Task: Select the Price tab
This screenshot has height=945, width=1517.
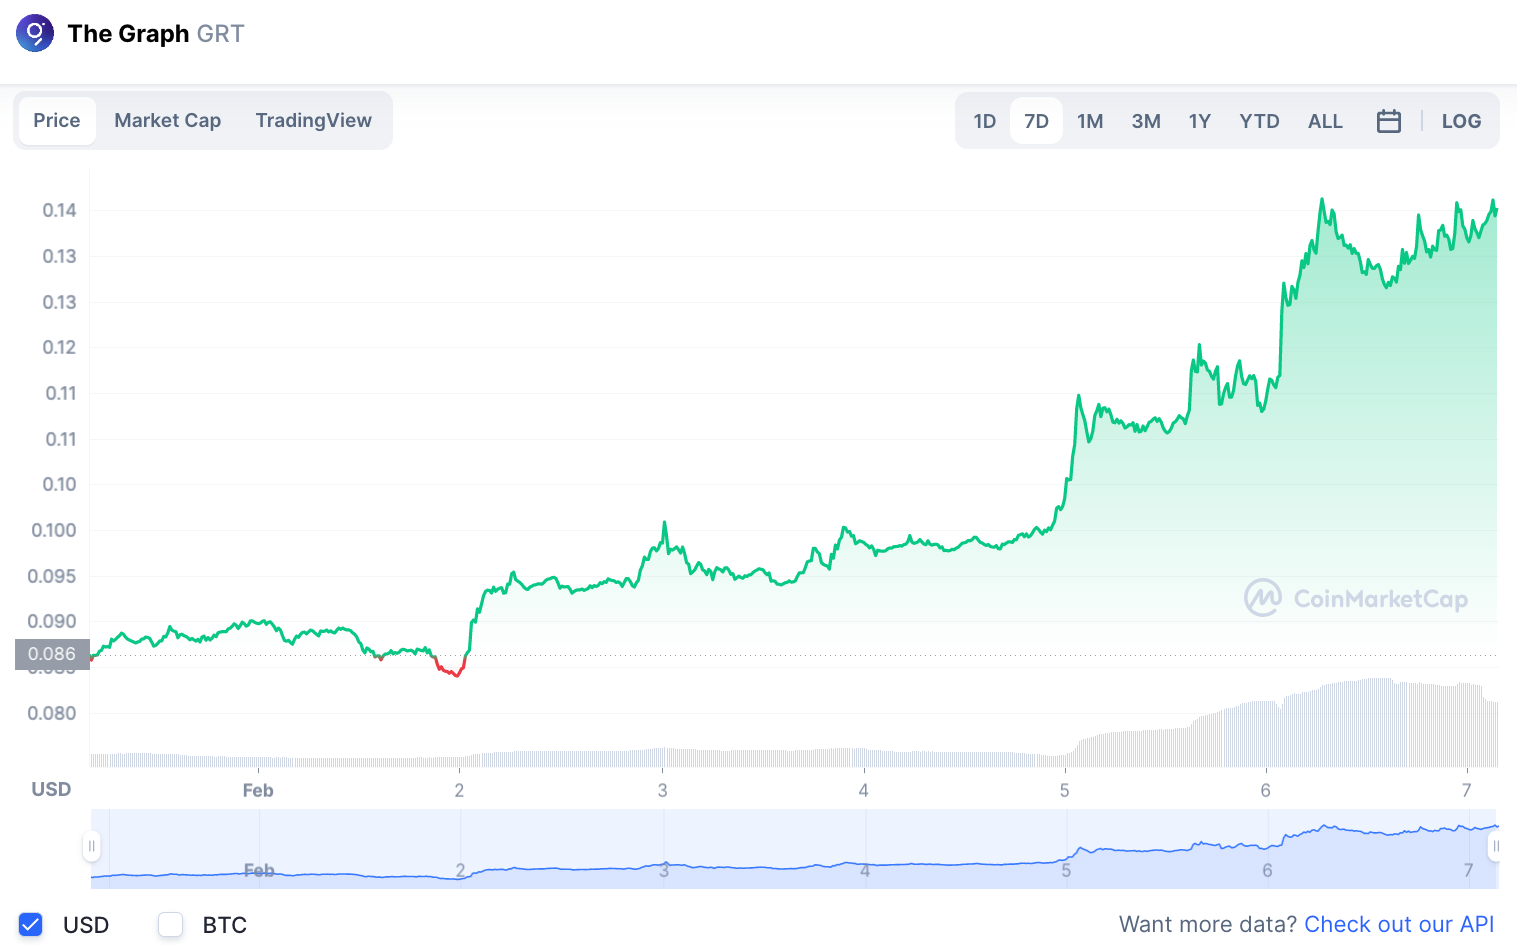Action: [x=57, y=121]
